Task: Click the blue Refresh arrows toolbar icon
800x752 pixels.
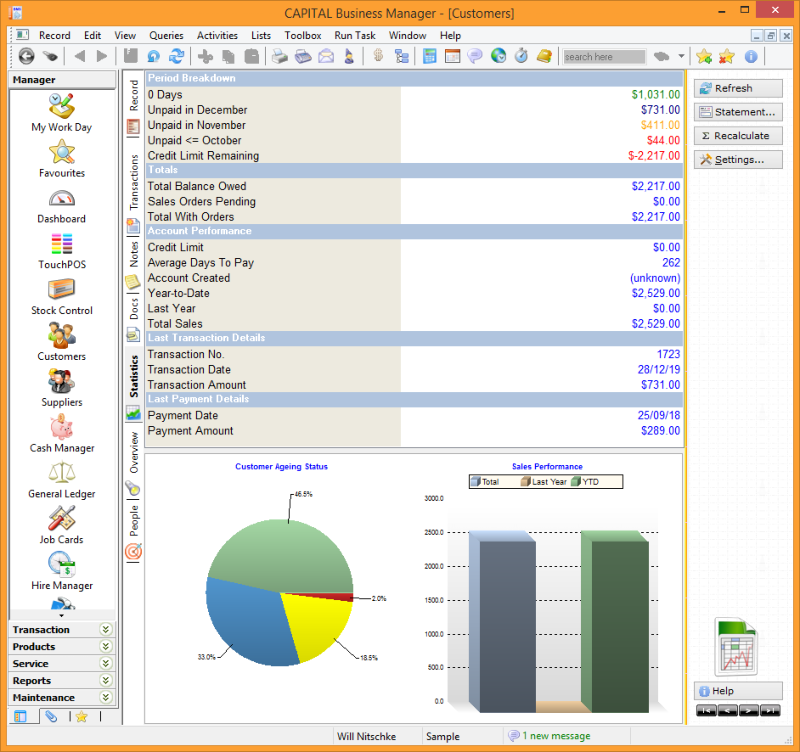Action: coord(177,56)
